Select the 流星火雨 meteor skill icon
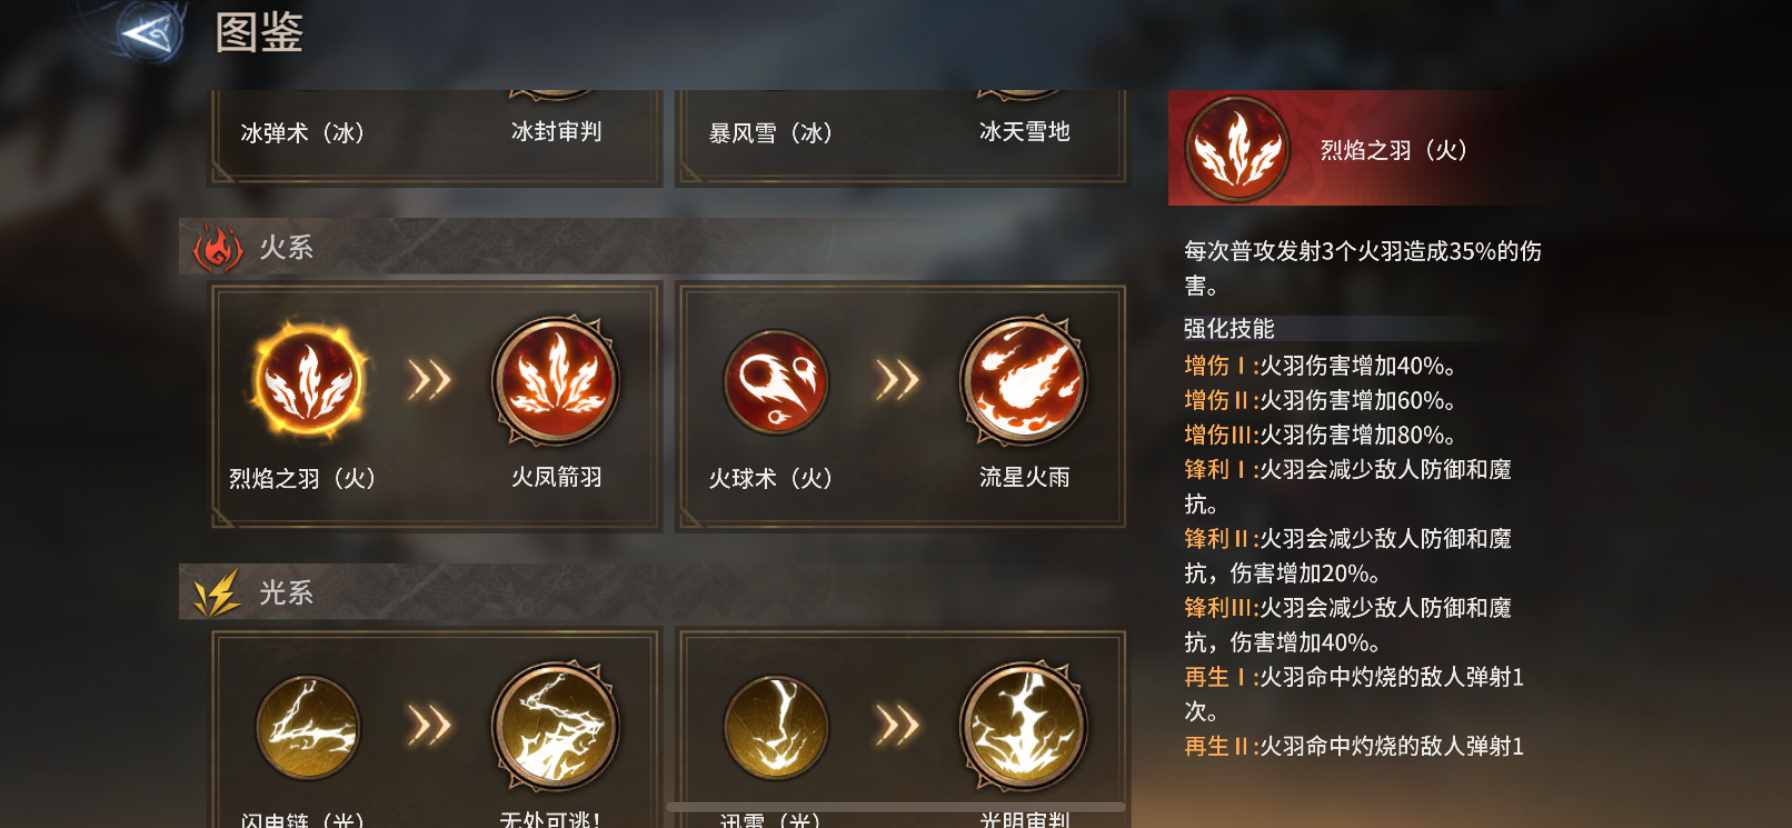This screenshot has width=1792, height=828. tap(1024, 381)
